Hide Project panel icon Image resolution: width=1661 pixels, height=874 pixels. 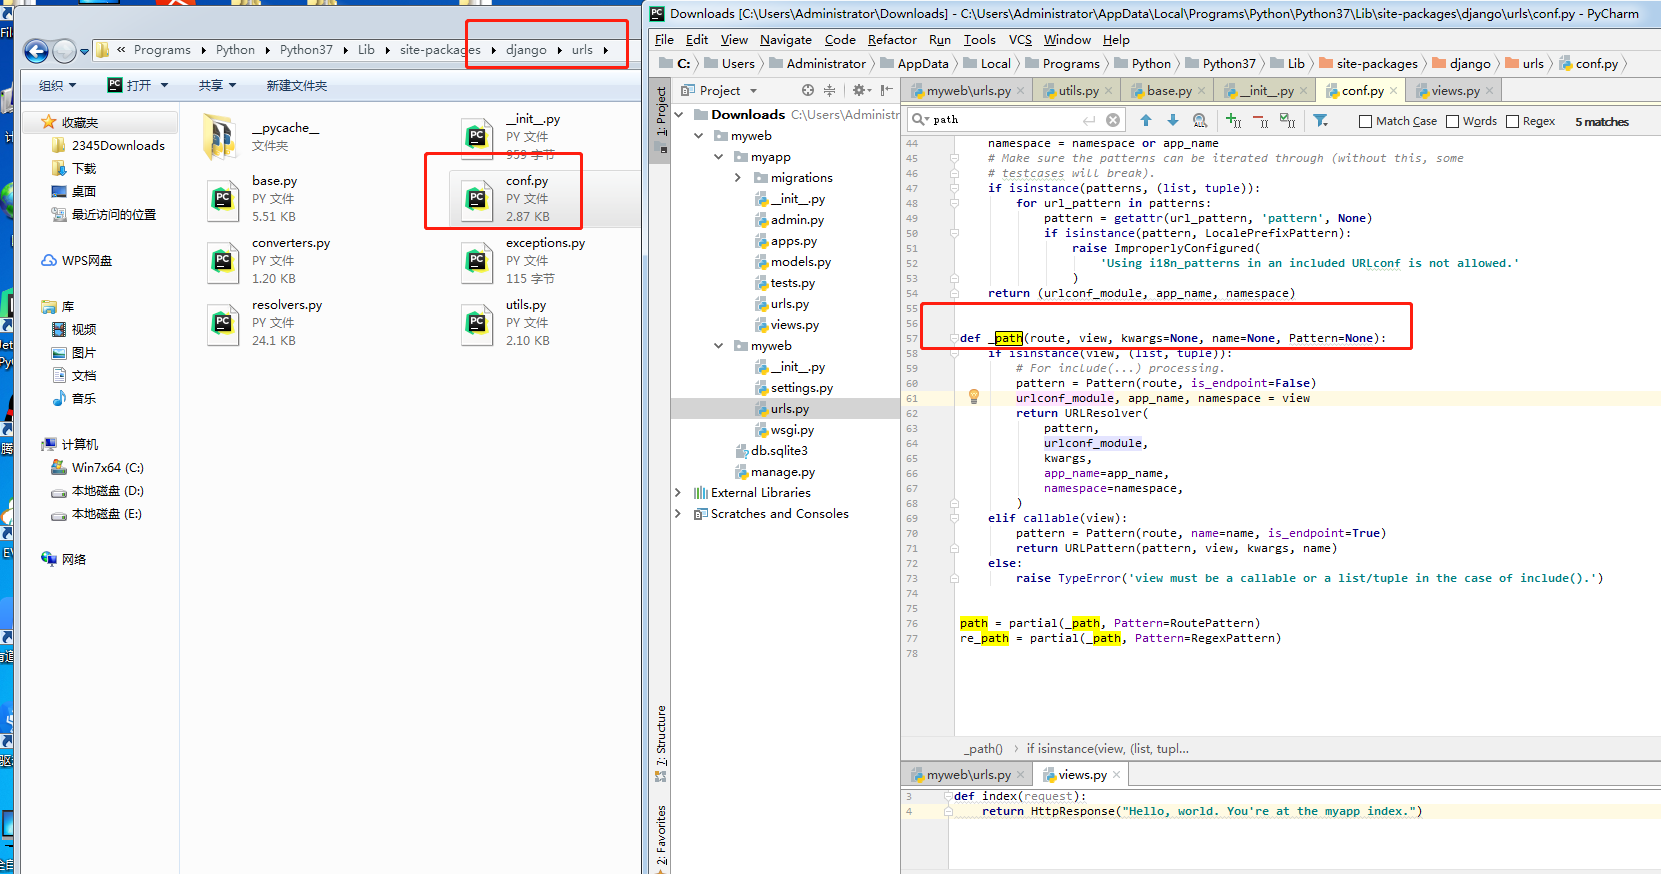(x=887, y=90)
